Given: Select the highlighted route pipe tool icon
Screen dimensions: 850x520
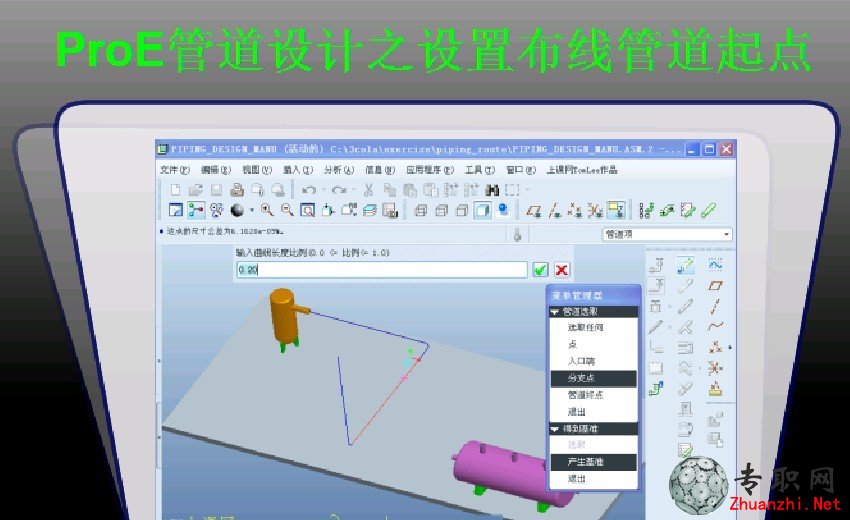Looking at the screenshot, I should click(x=686, y=265).
